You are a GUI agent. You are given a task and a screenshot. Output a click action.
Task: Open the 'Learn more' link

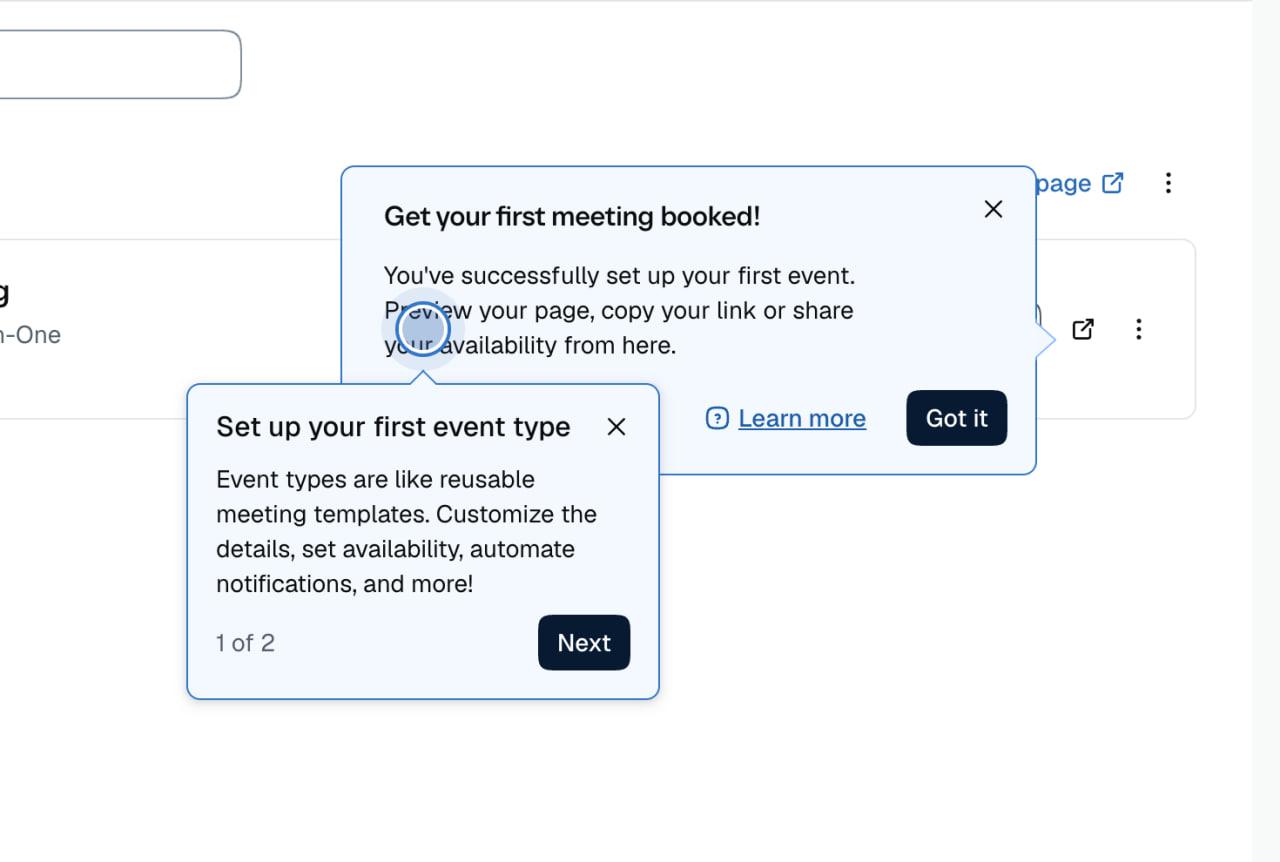pos(802,418)
